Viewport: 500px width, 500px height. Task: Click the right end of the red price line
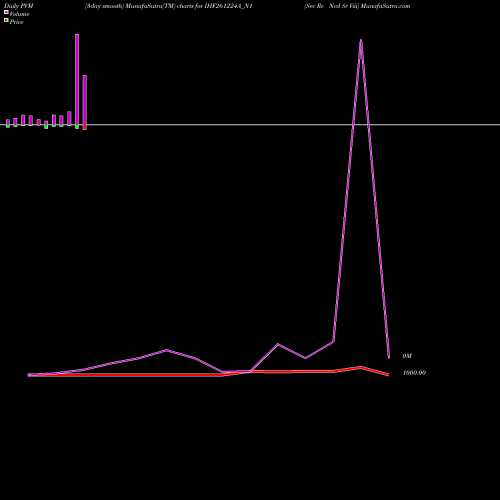pyautogui.click(x=388, y=375)
